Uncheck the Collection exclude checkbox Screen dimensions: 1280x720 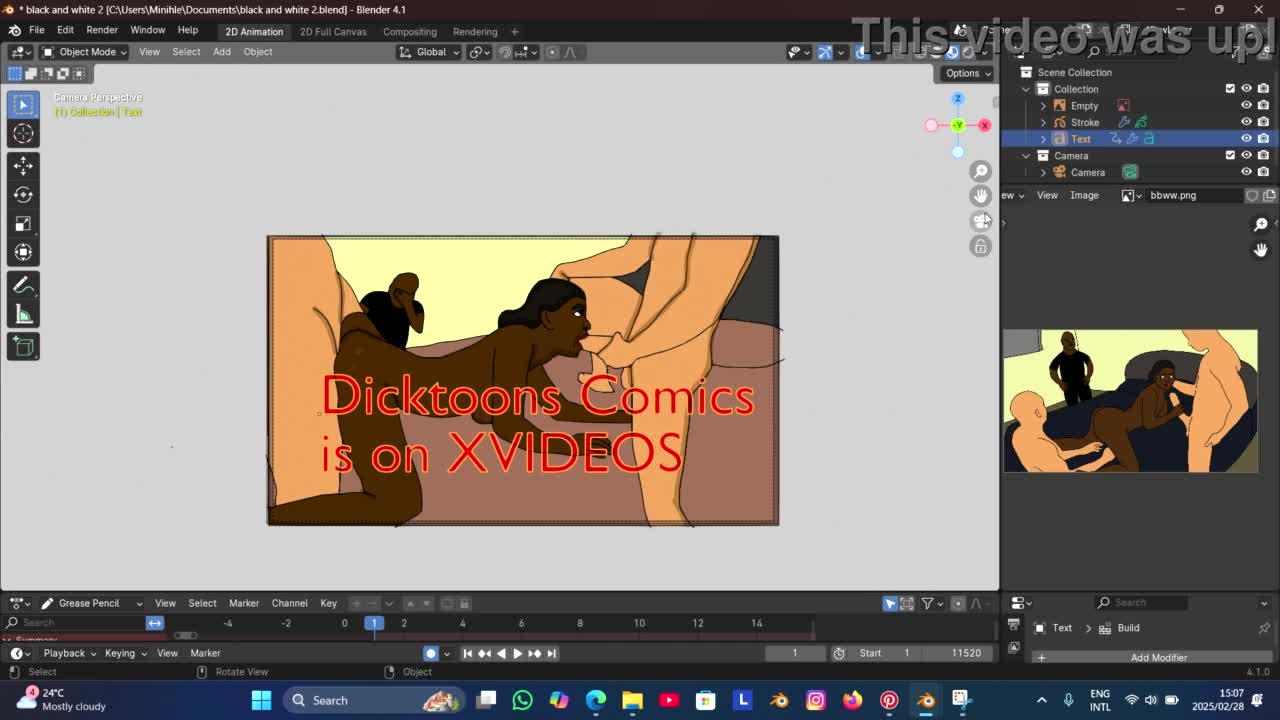point(1230,89)
